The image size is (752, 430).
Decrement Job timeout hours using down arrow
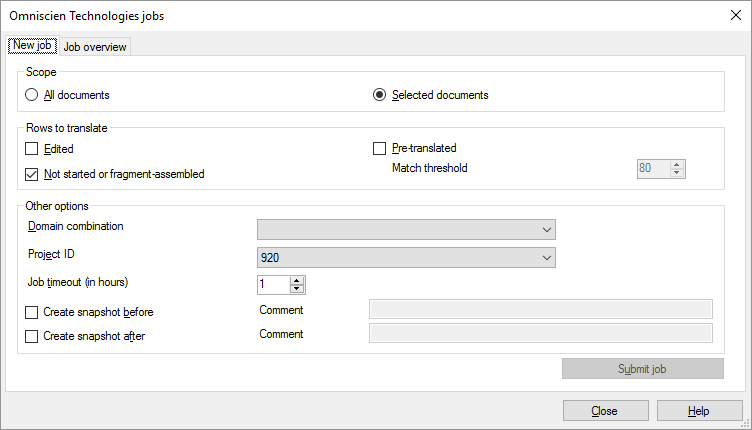point(297,289)
